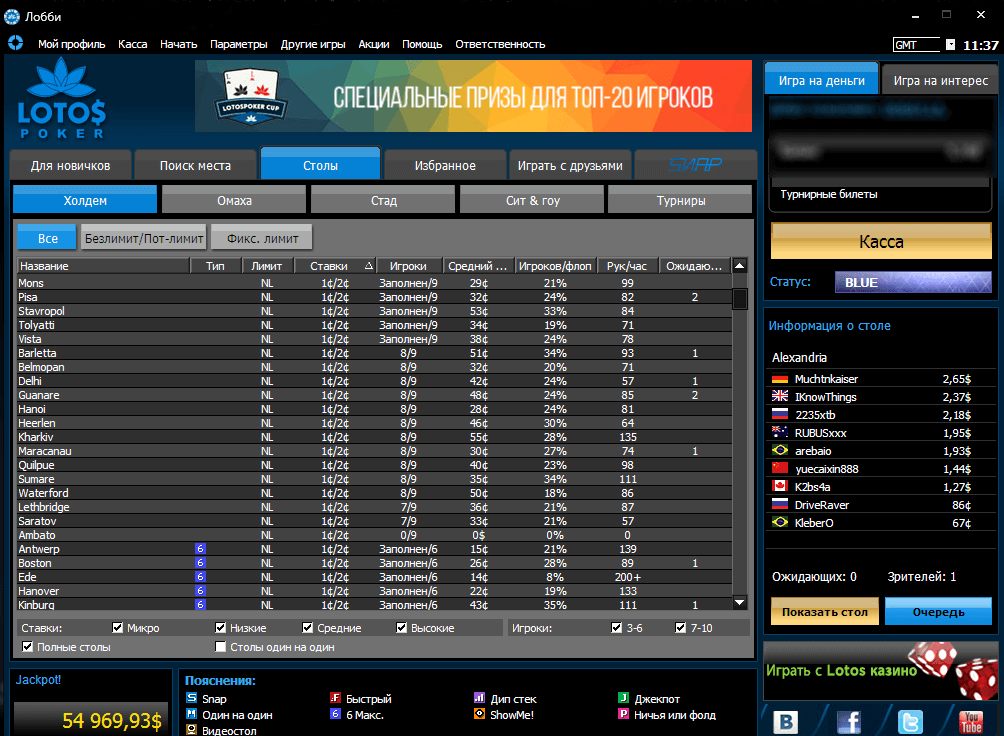This screenshot has height=736, width=1004.
Task: Open the Избранное tab
Action: (445, 165)
